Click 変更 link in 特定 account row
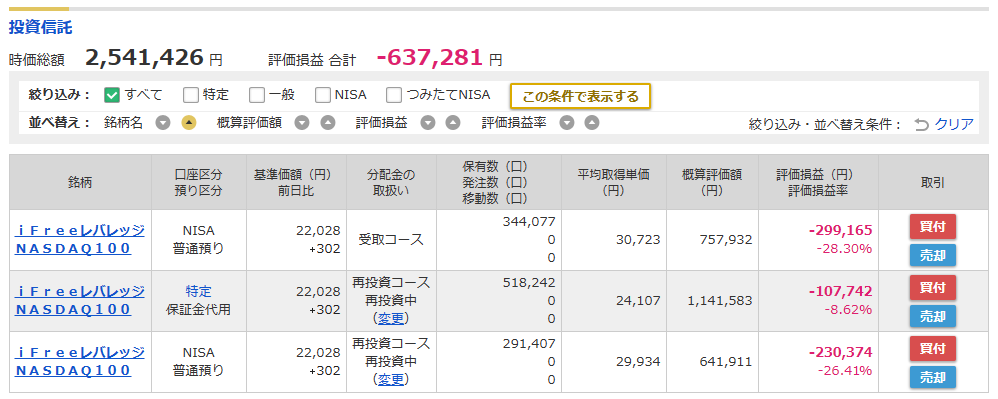The width and height of the screenshot is (998, 399). [x=391, y=318]
